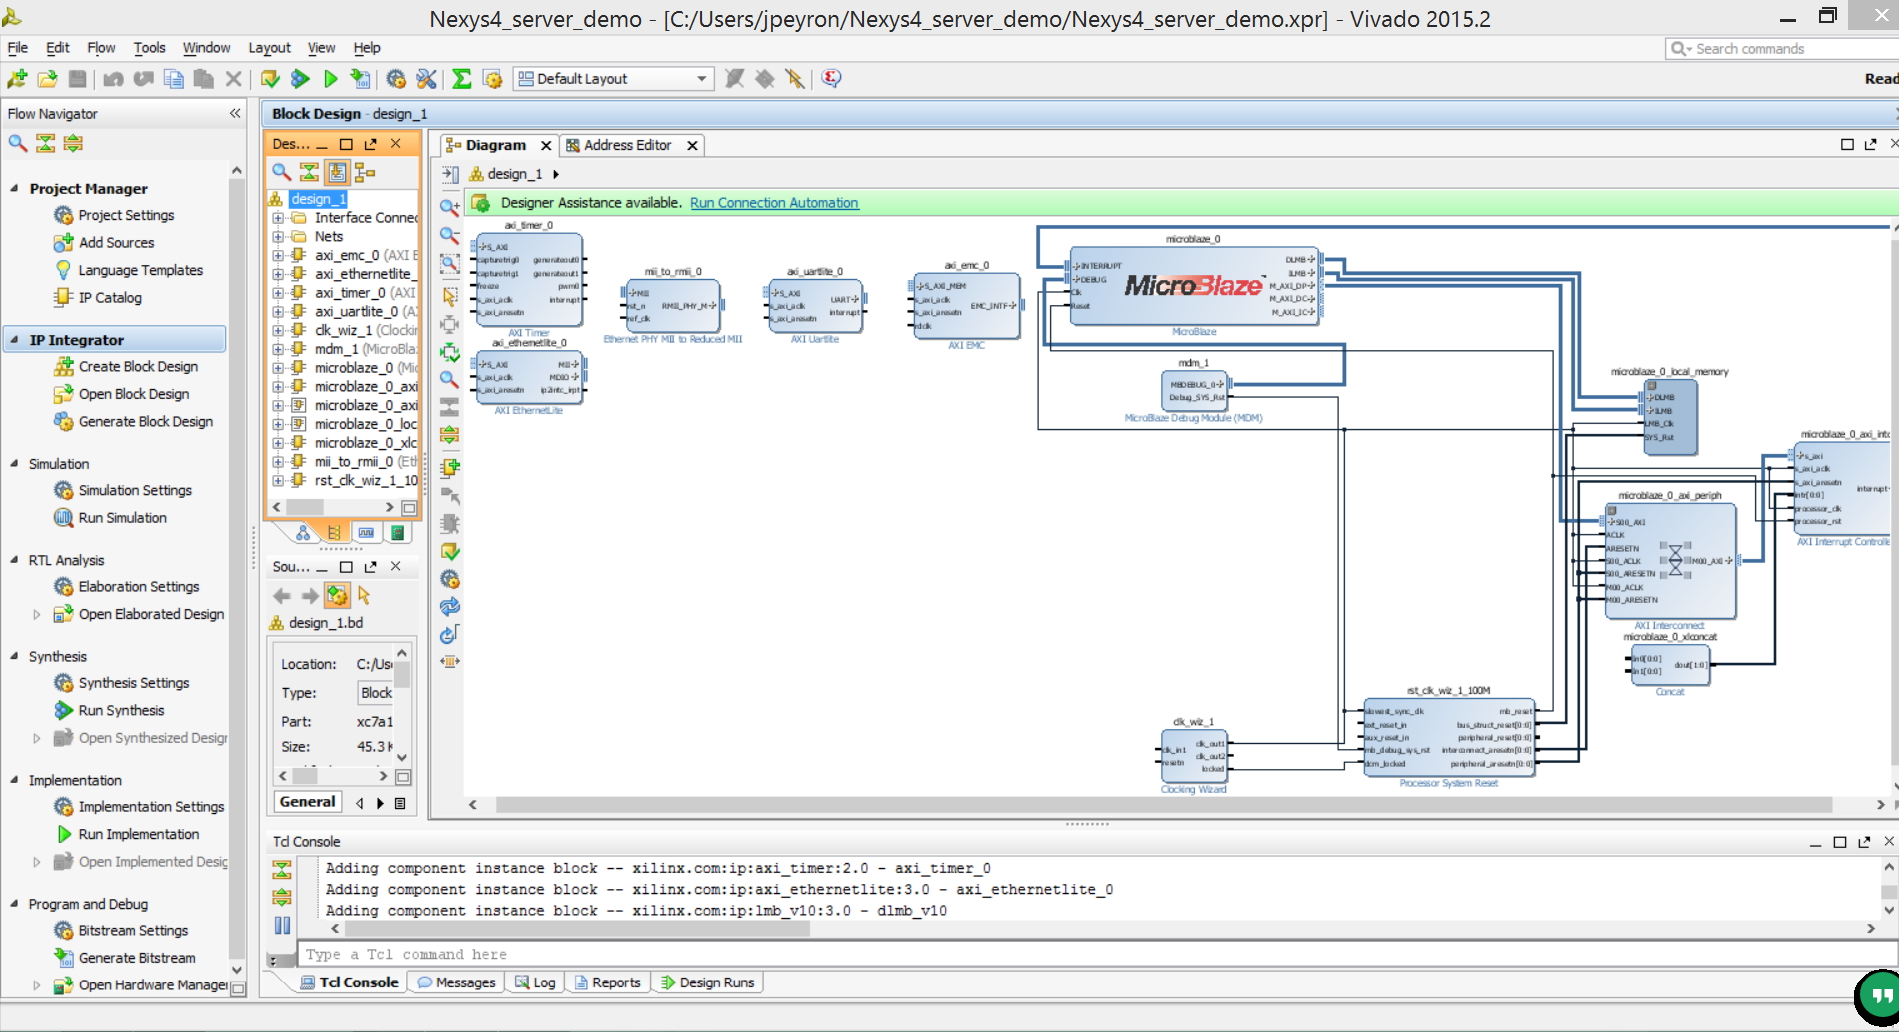The image size is (1899, 1032).
Task: Toggle the highlighted settings icon in the Sources panel toolbar
Action: [337, 596]
